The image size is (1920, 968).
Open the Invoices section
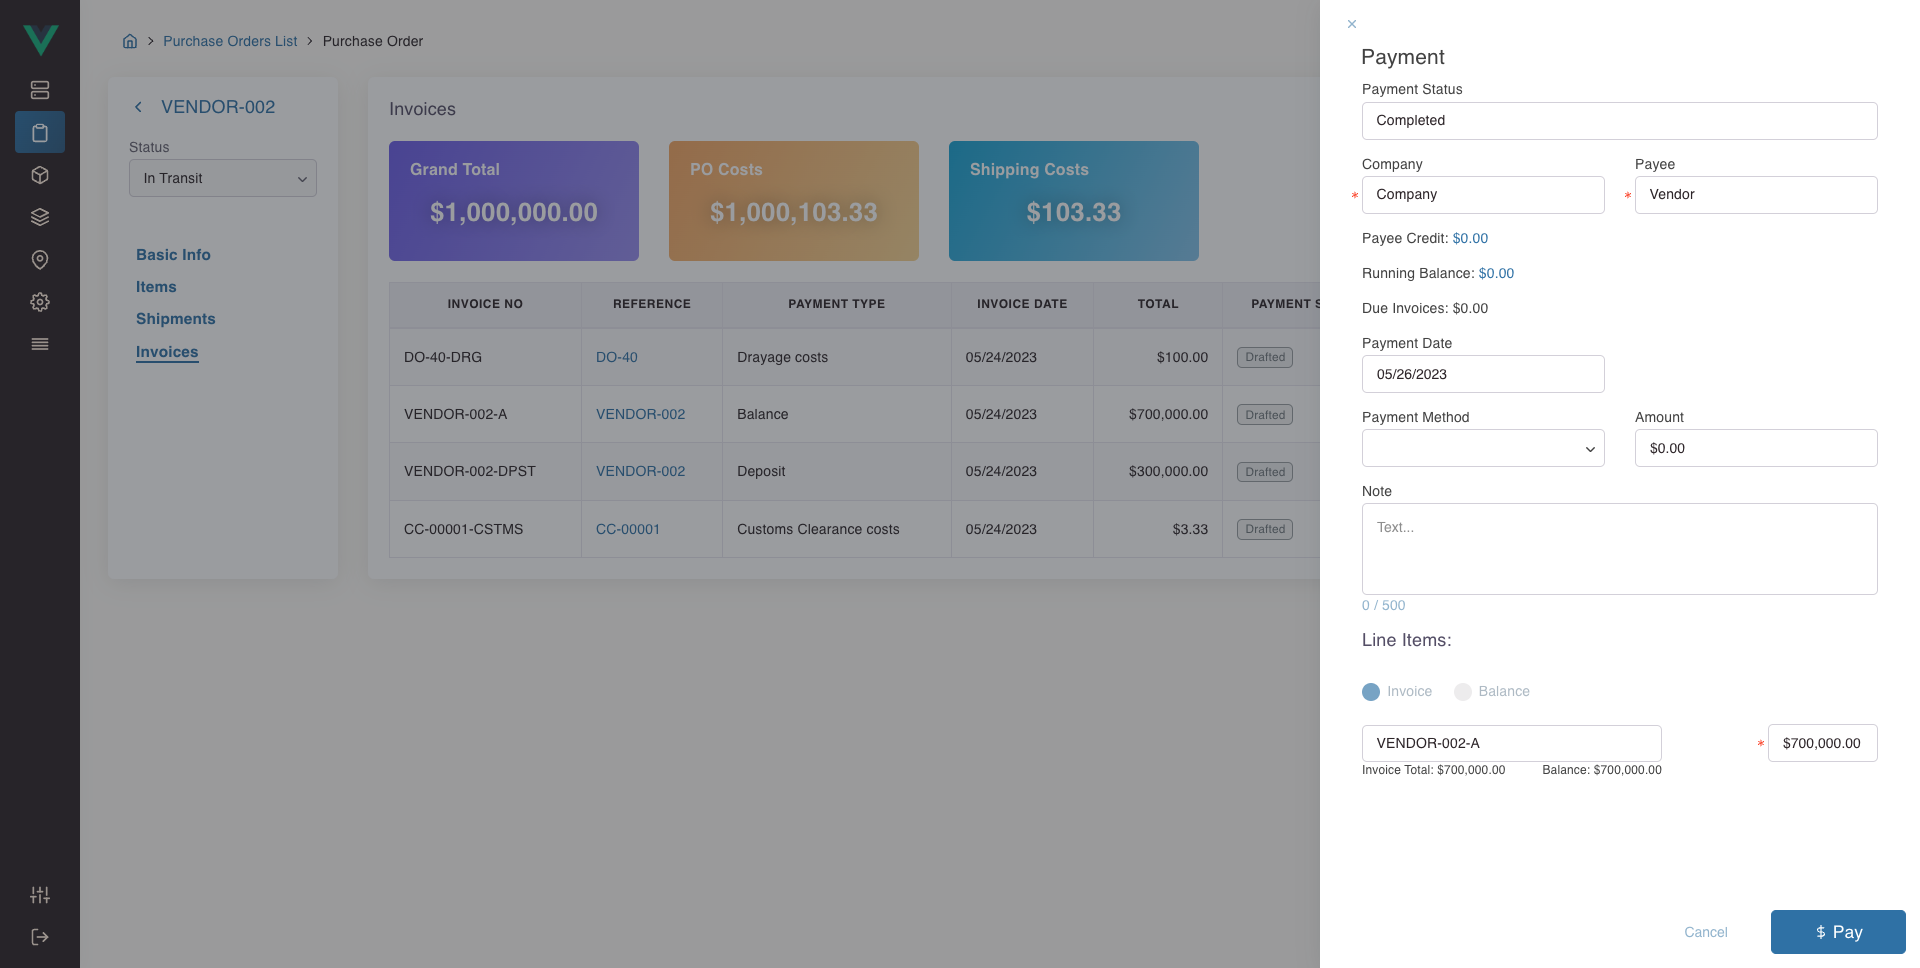[167, 352]
